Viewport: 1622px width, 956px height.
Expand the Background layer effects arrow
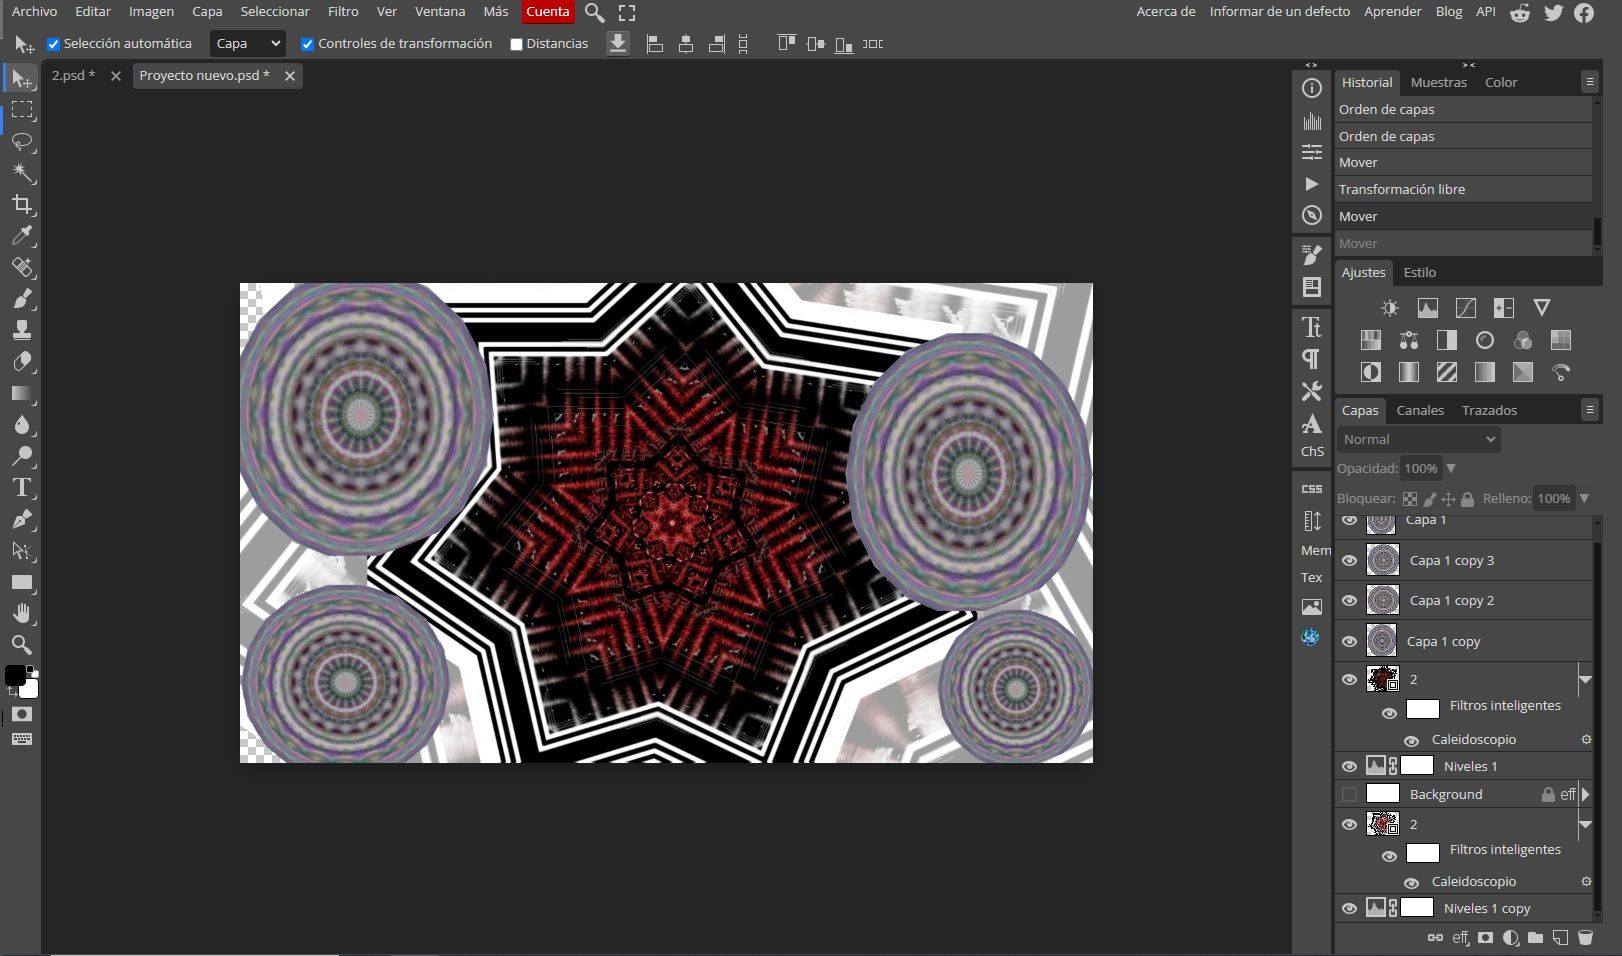click(1585, 795)
